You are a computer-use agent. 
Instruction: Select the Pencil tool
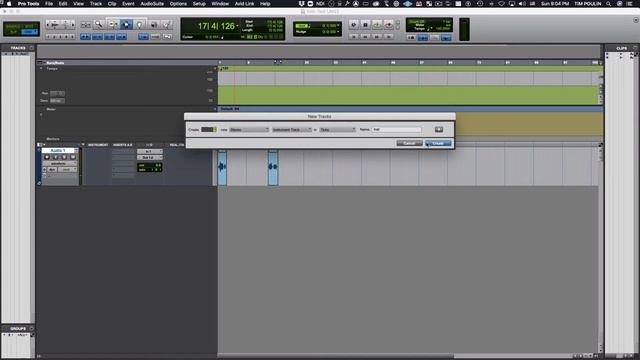167,25
